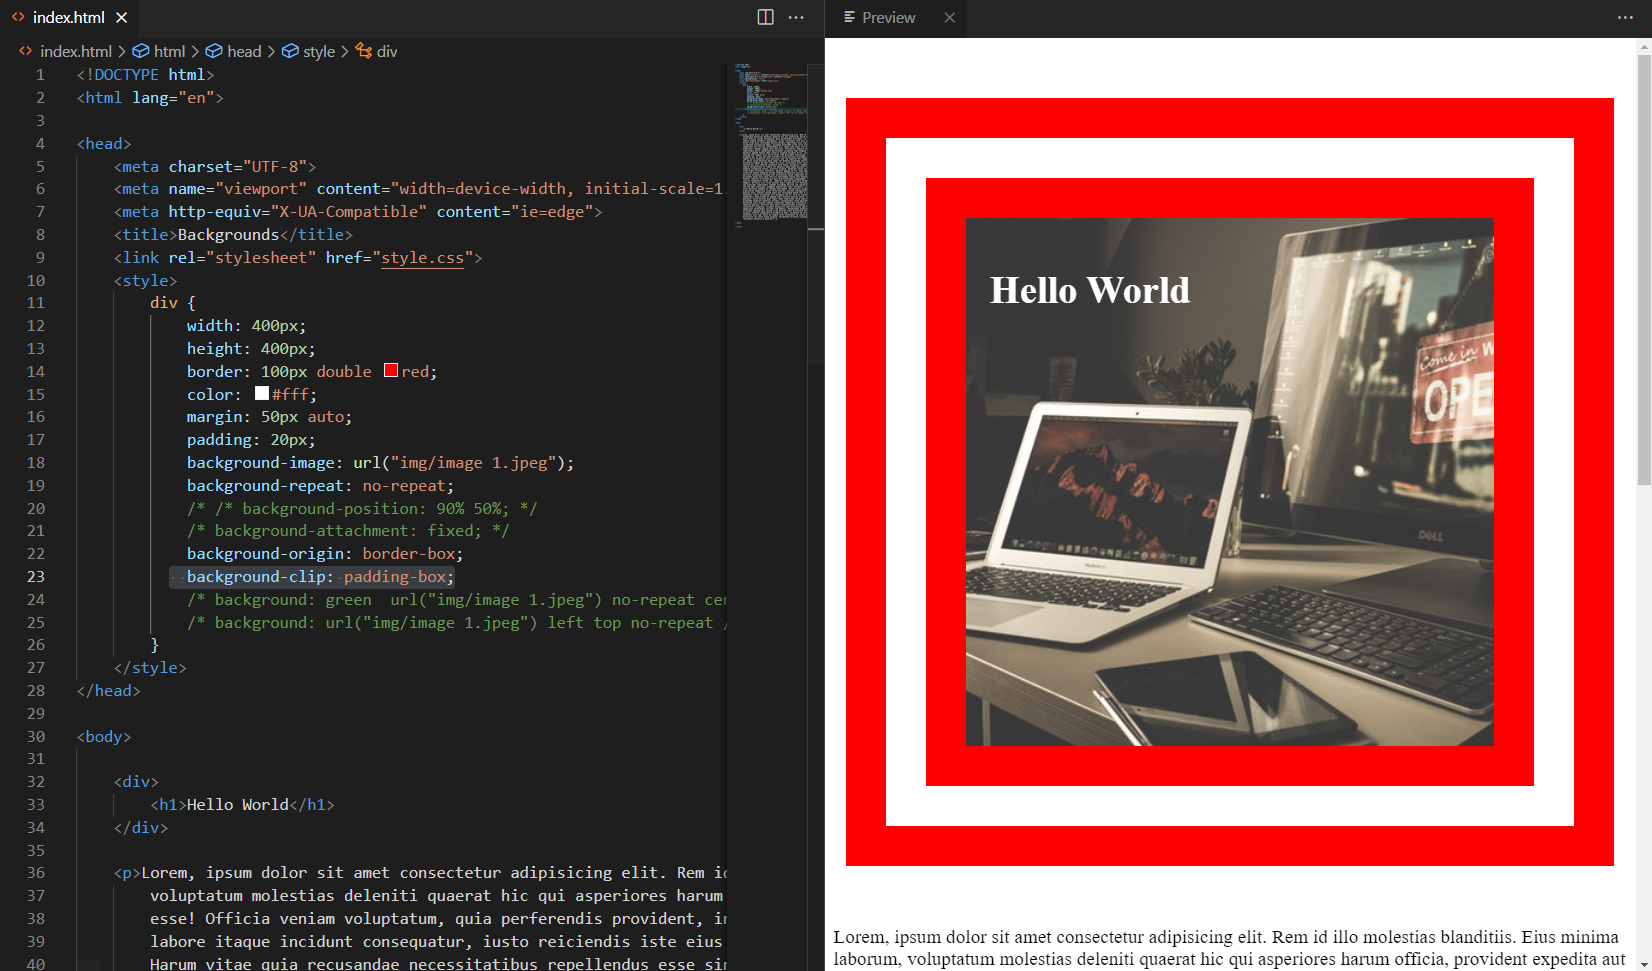The height and width of the screenshot is (971, 1652).
Task: Open the style.css link in the code
Action: tap(422, 257)
